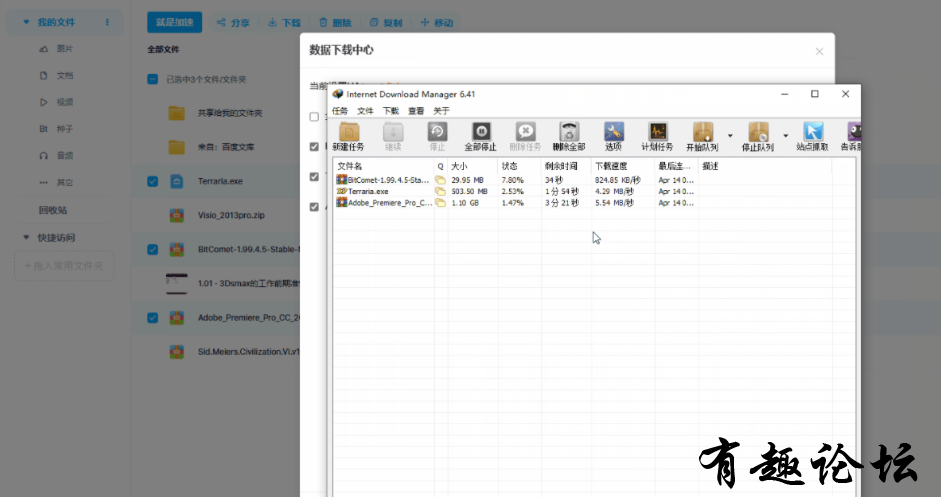
Task: Click the 共享给我的文件夹 folder icon in cloud drive
Action: click(176, 113)
